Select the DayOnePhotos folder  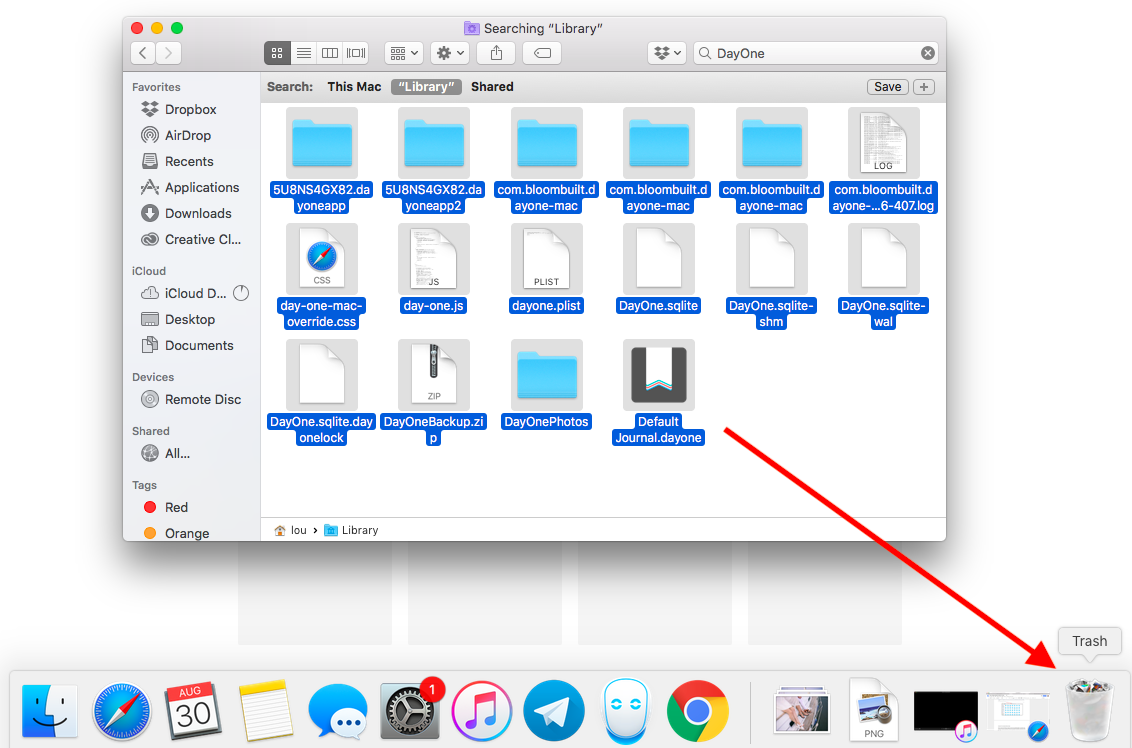(547, 385)
